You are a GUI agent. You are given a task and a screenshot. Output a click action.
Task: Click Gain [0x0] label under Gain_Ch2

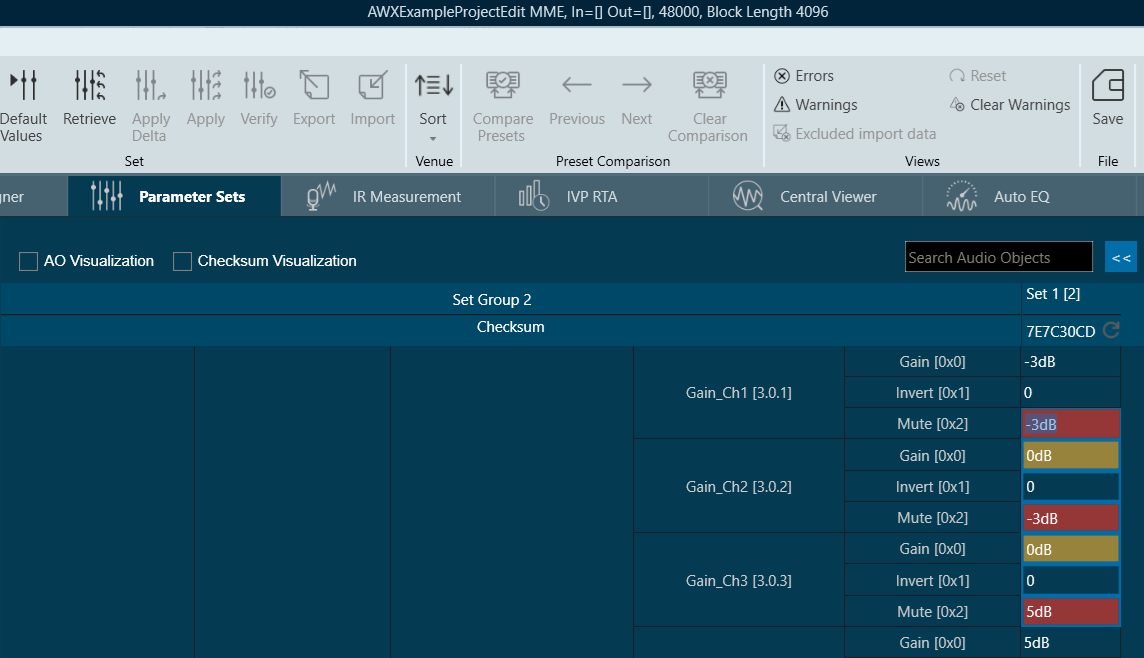pos(932,455)
